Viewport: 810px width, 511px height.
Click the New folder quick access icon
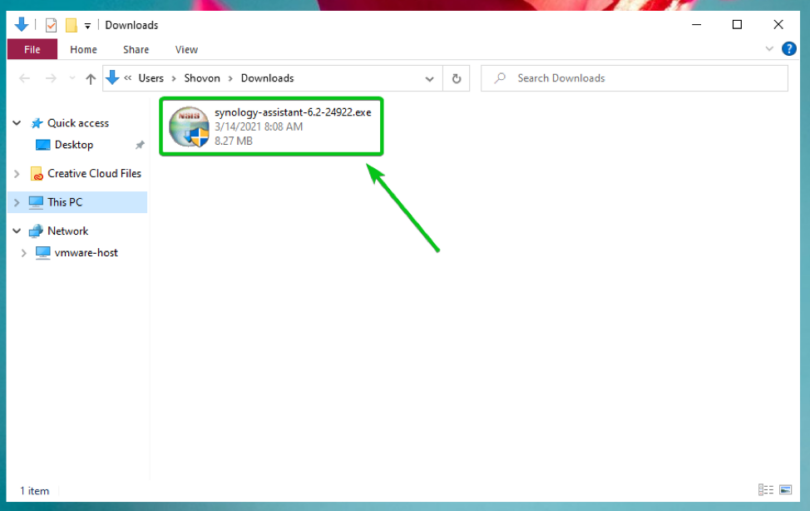[x=71, y=25]
